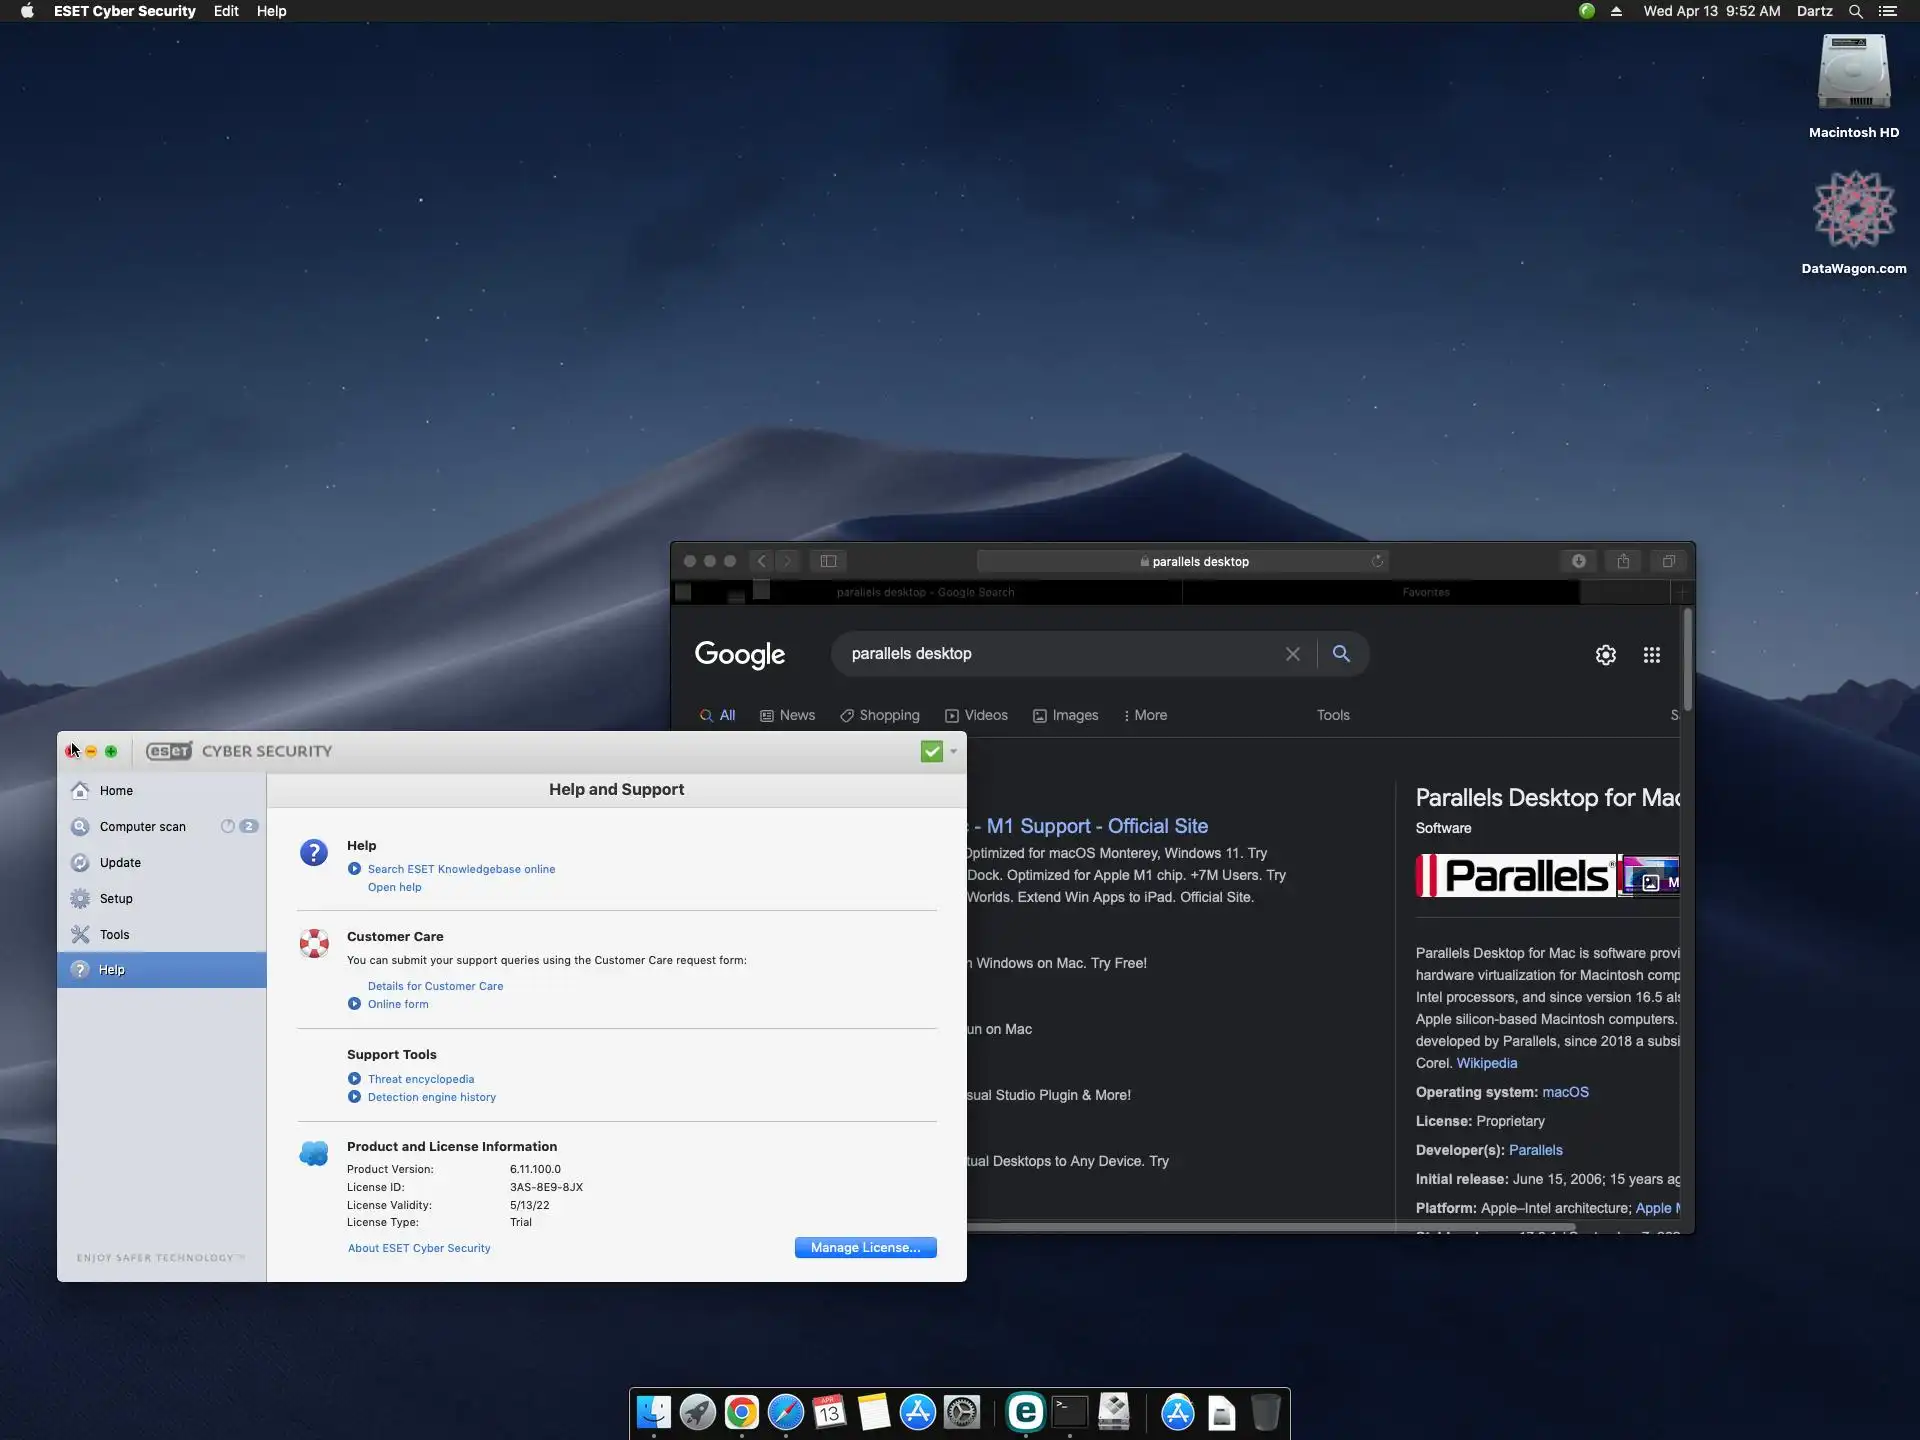Go to Update in ESET sidebar
This screenshot has width=1920, height=1440.
[120, 862]
